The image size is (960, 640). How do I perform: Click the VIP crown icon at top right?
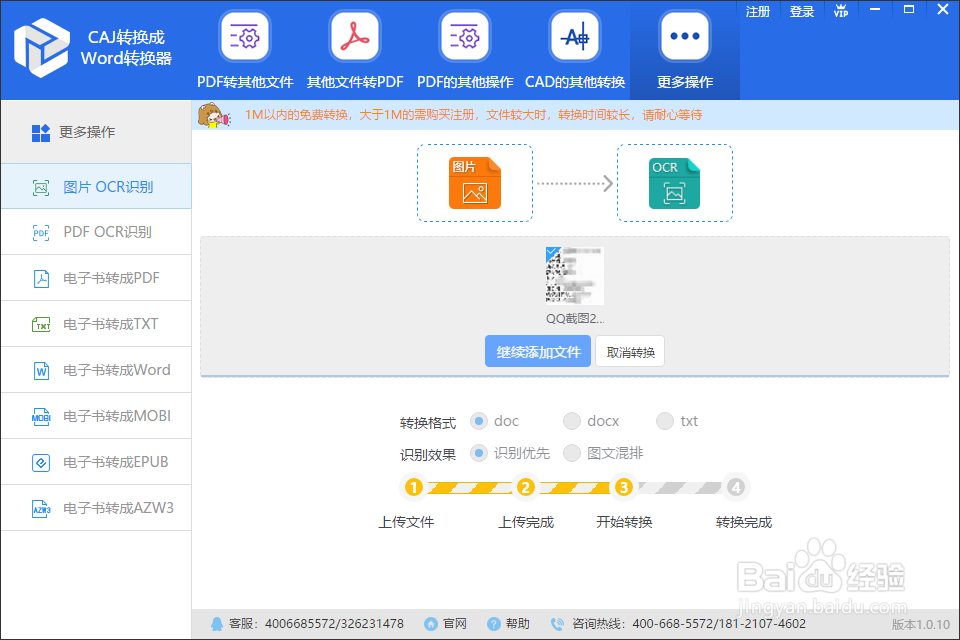[x=841, y=12]
